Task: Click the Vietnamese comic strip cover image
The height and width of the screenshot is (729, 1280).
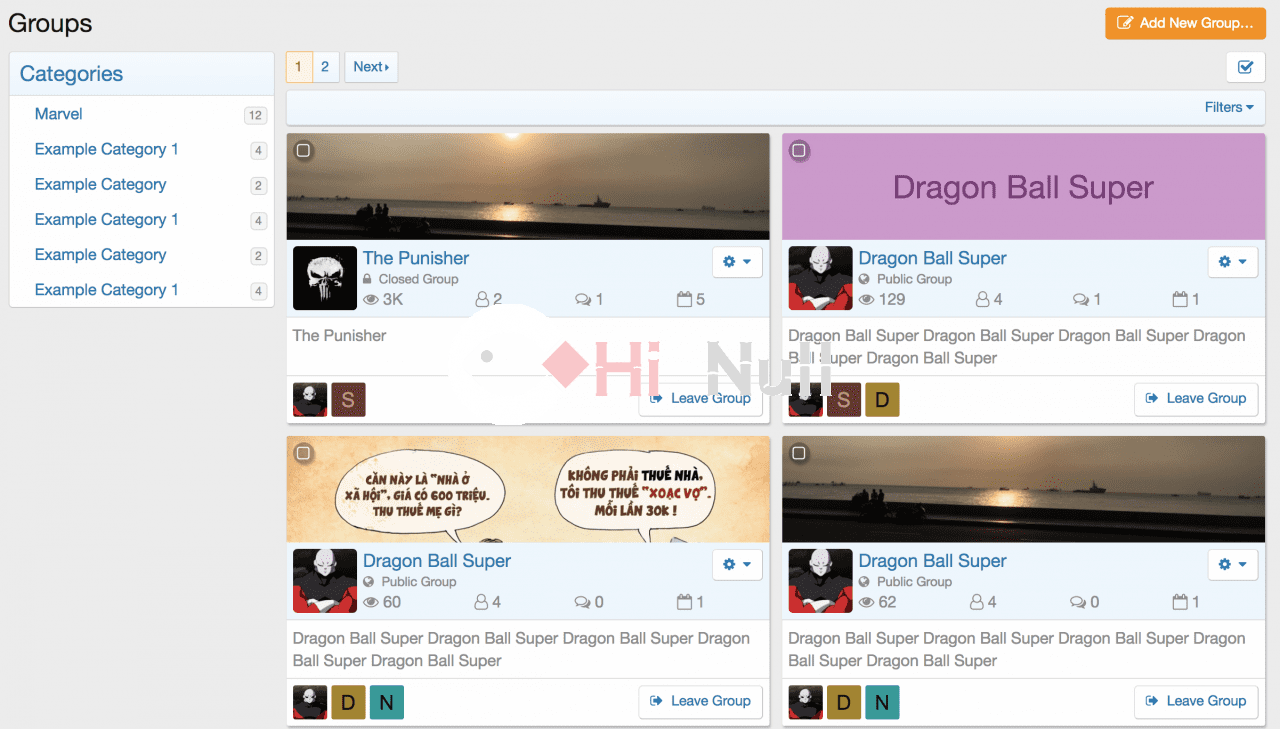Action: coord(528,490)
